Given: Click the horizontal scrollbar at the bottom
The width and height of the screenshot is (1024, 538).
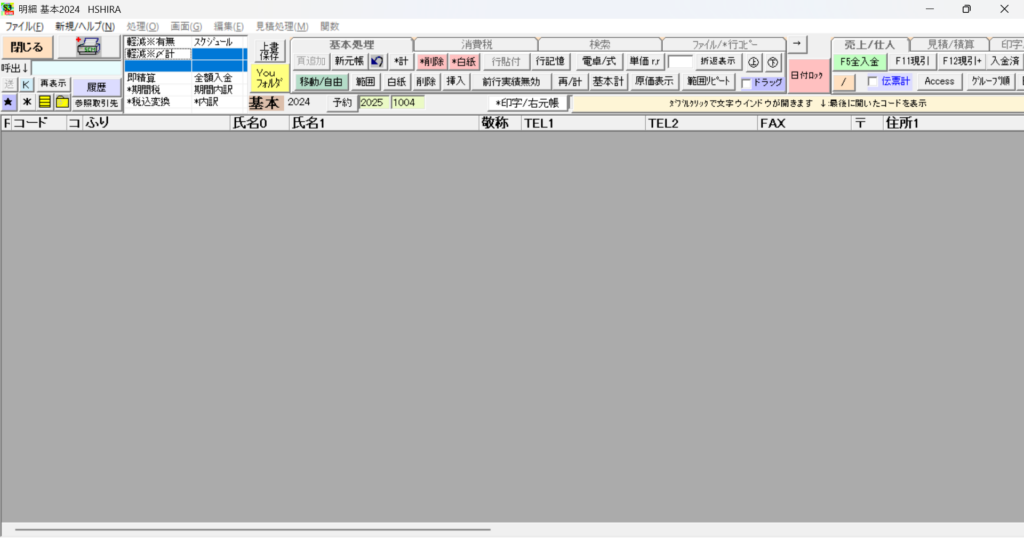Looking at the screenshot, I should point(250,529).
